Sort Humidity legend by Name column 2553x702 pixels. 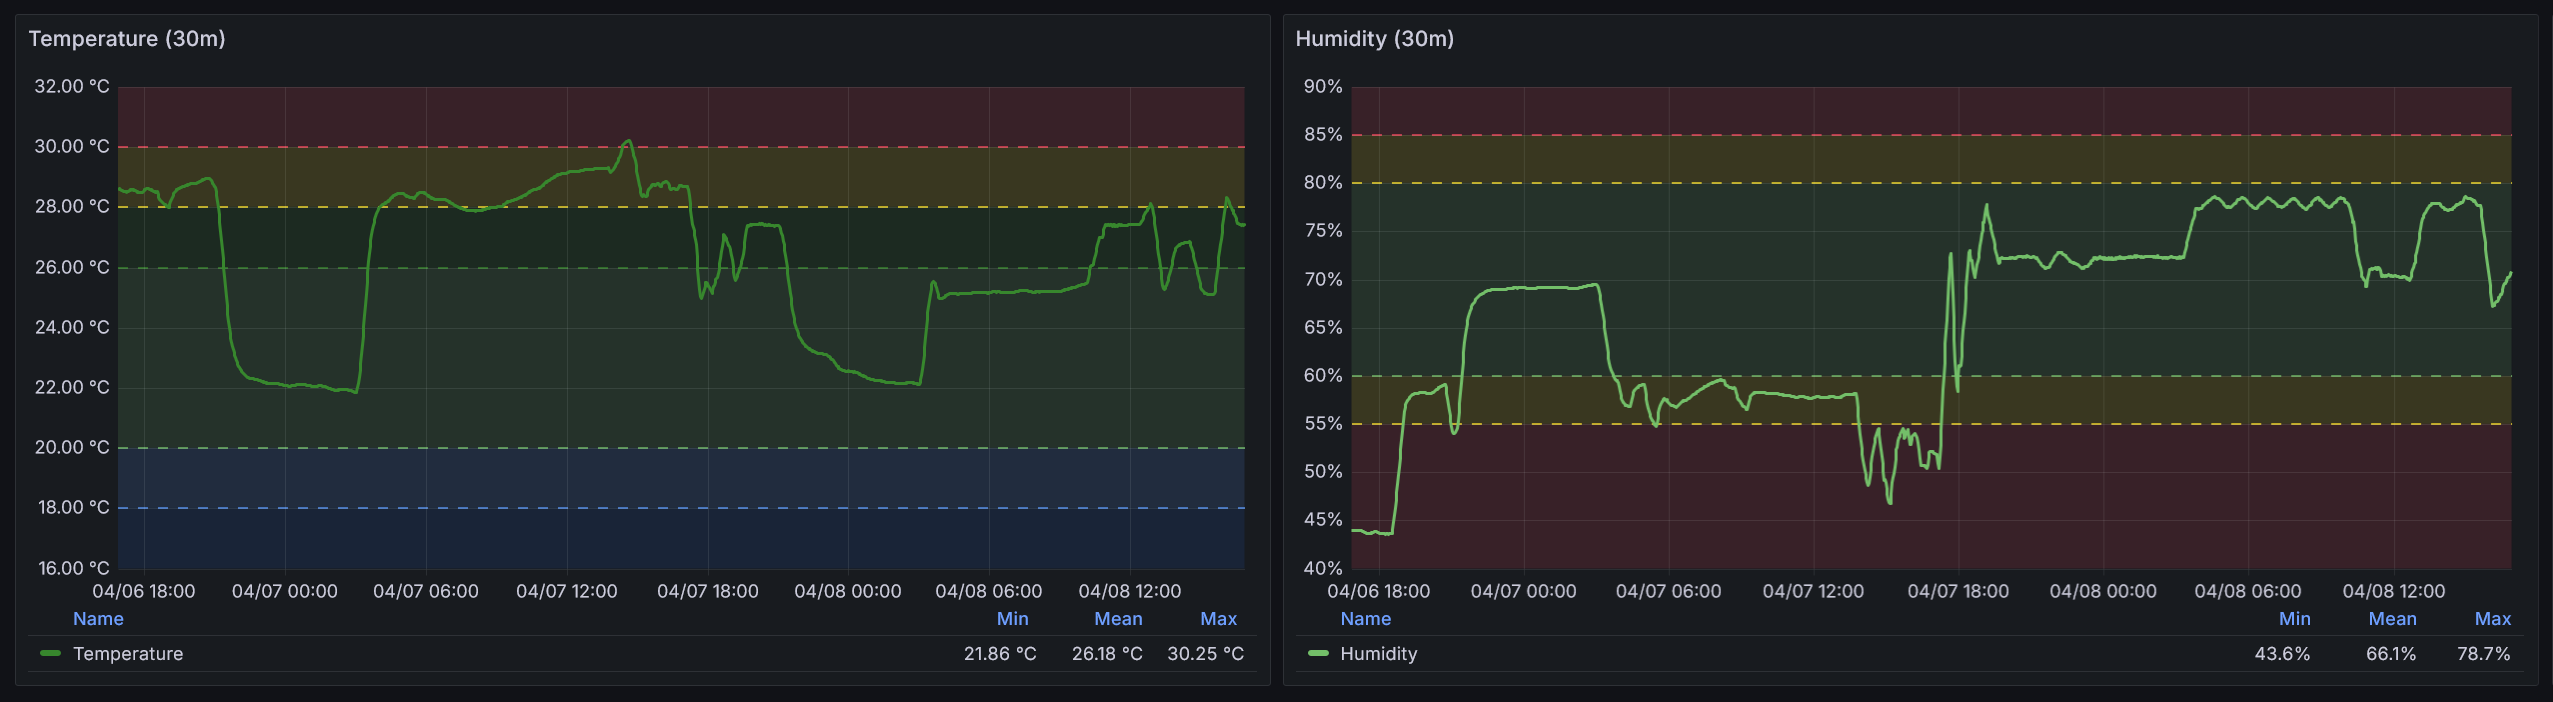tap(1365, 619)
